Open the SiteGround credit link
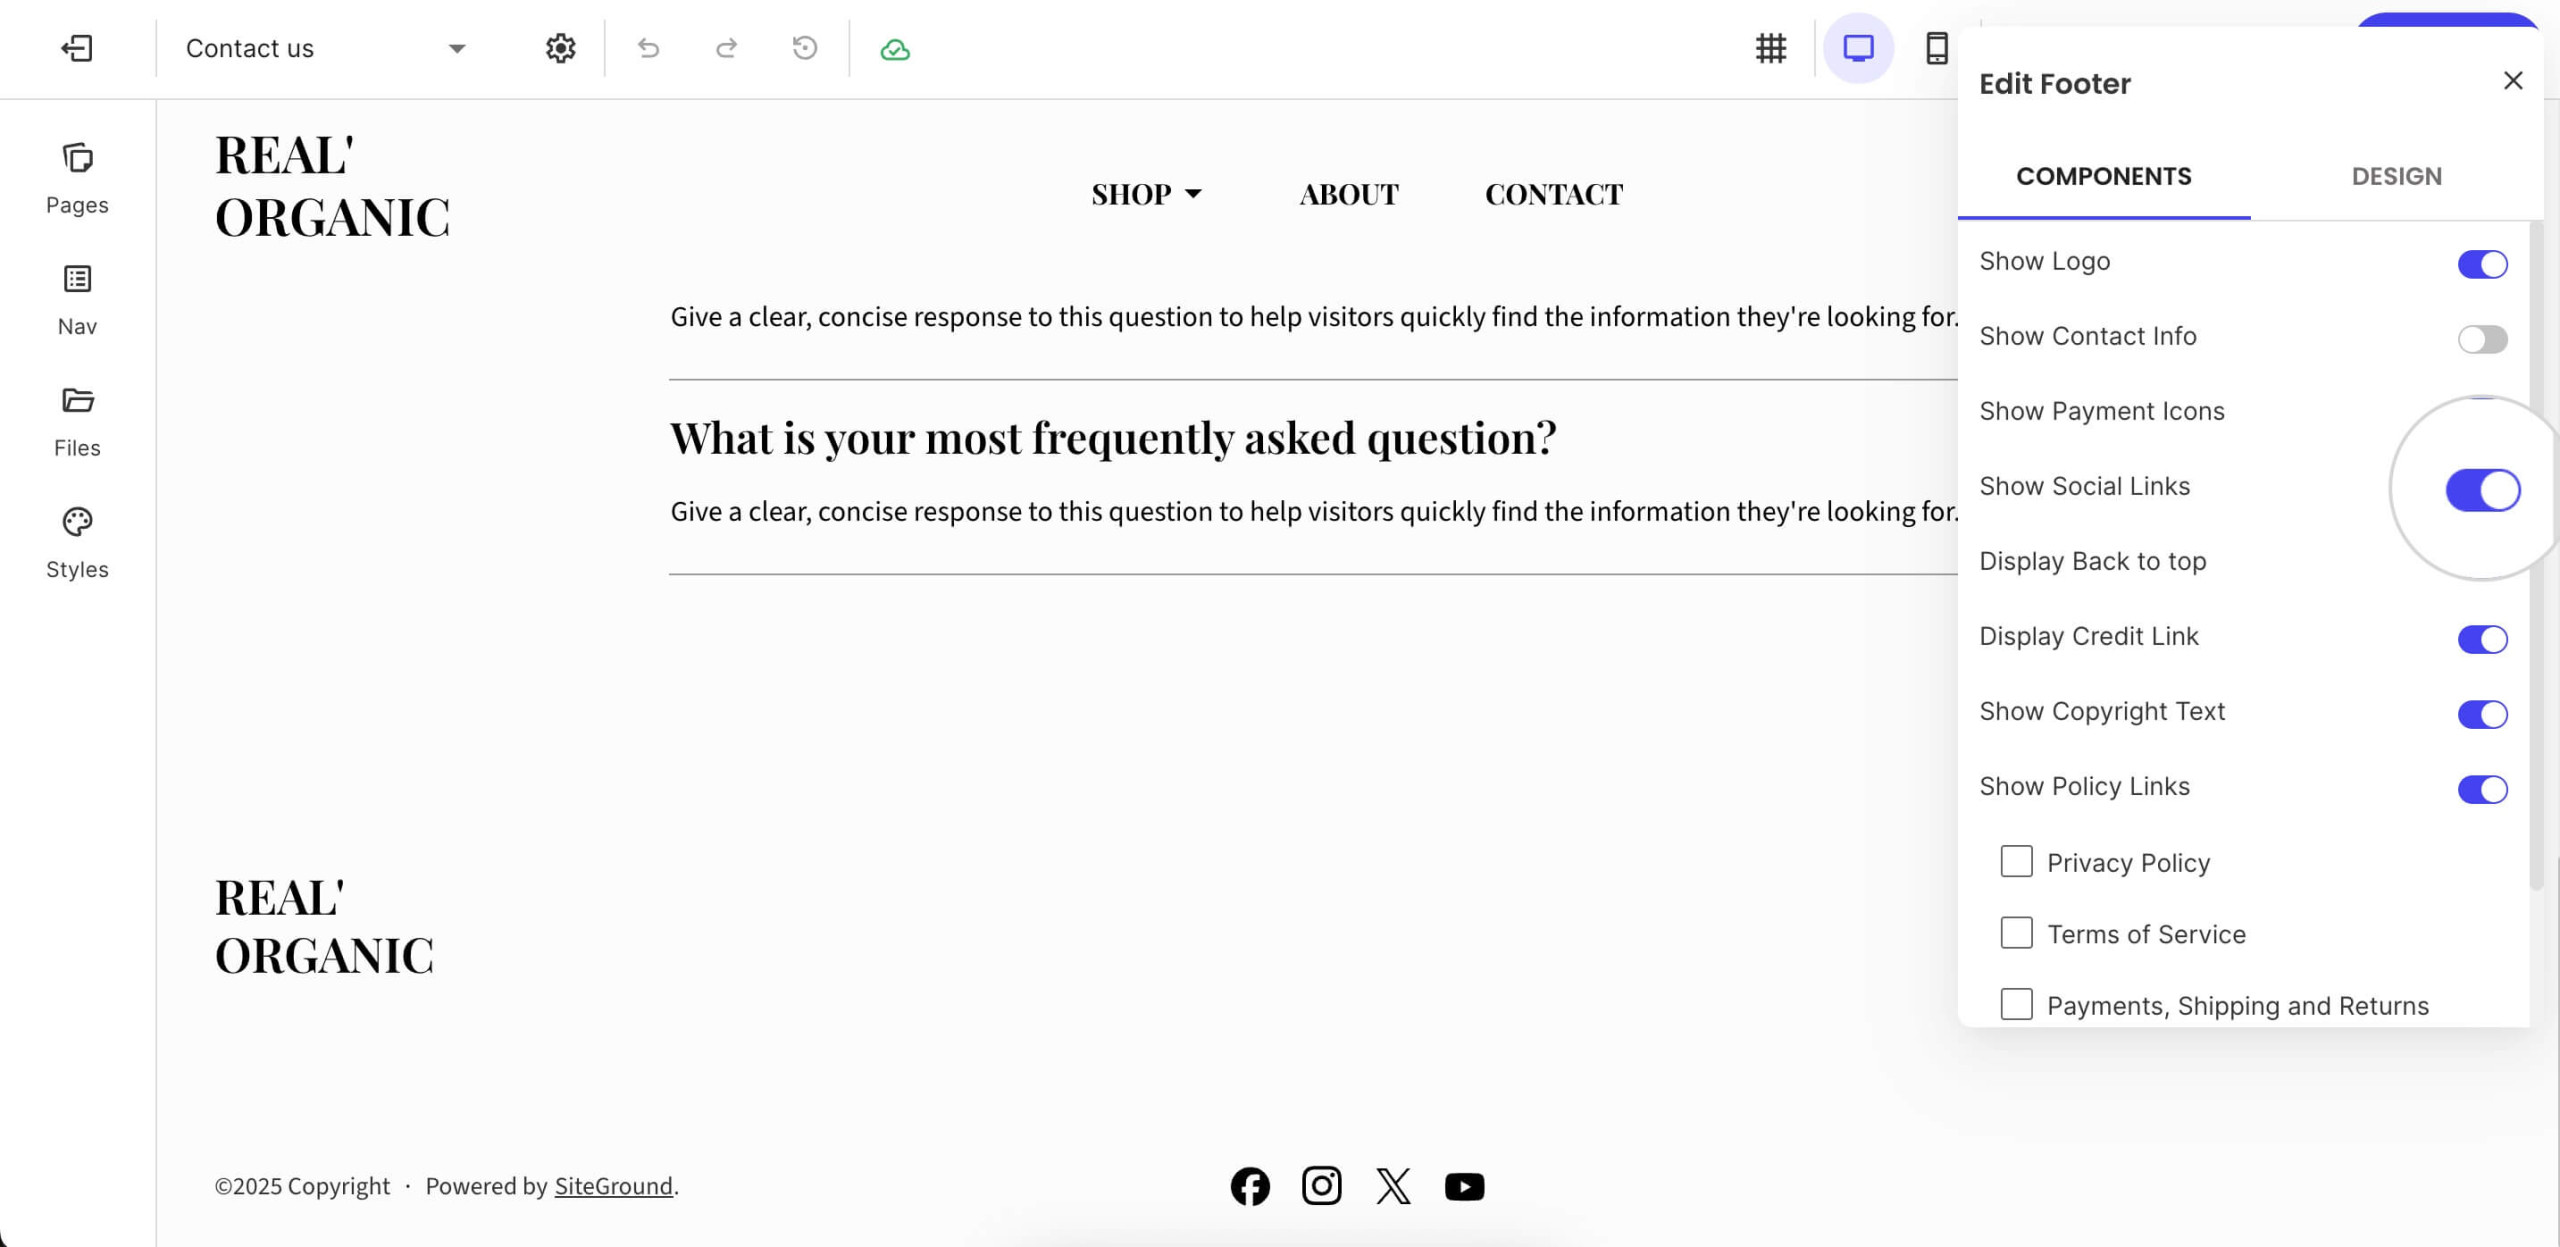This screenshot has width=2560, height=1247. point(613,1186)
